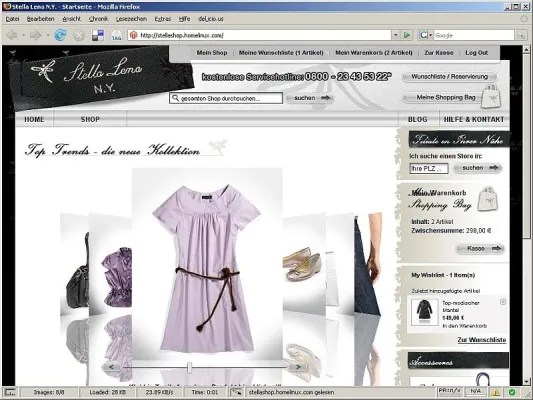Click the browser Back arrow button
Viewport: 533px width, 400px height.
pos(12,35)
